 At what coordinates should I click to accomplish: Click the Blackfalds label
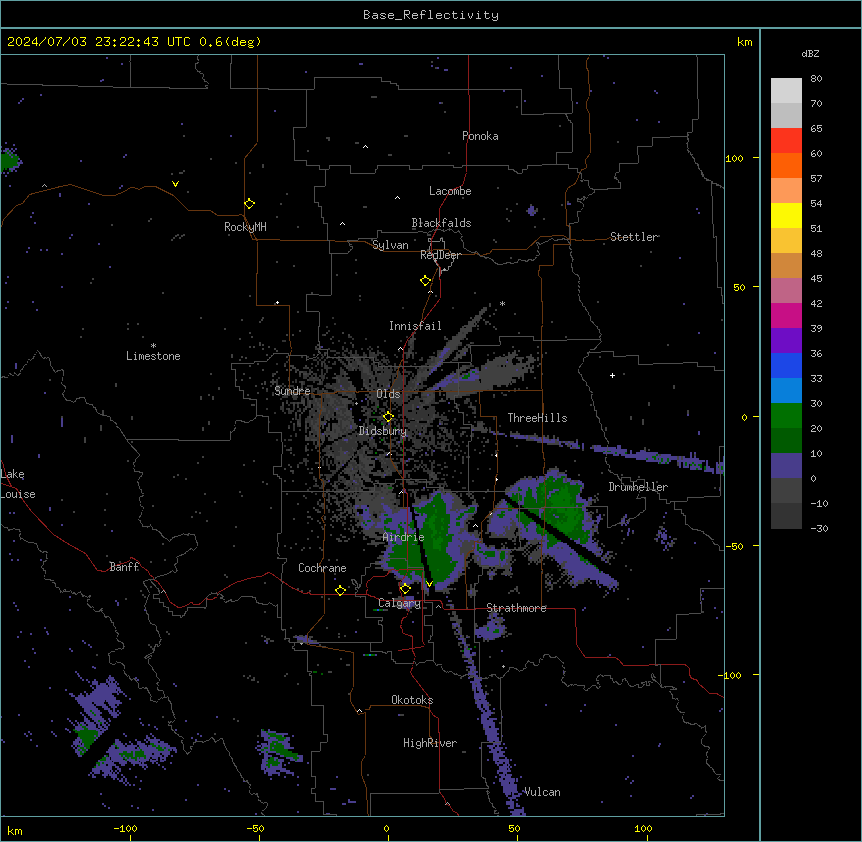coord(441,223)
